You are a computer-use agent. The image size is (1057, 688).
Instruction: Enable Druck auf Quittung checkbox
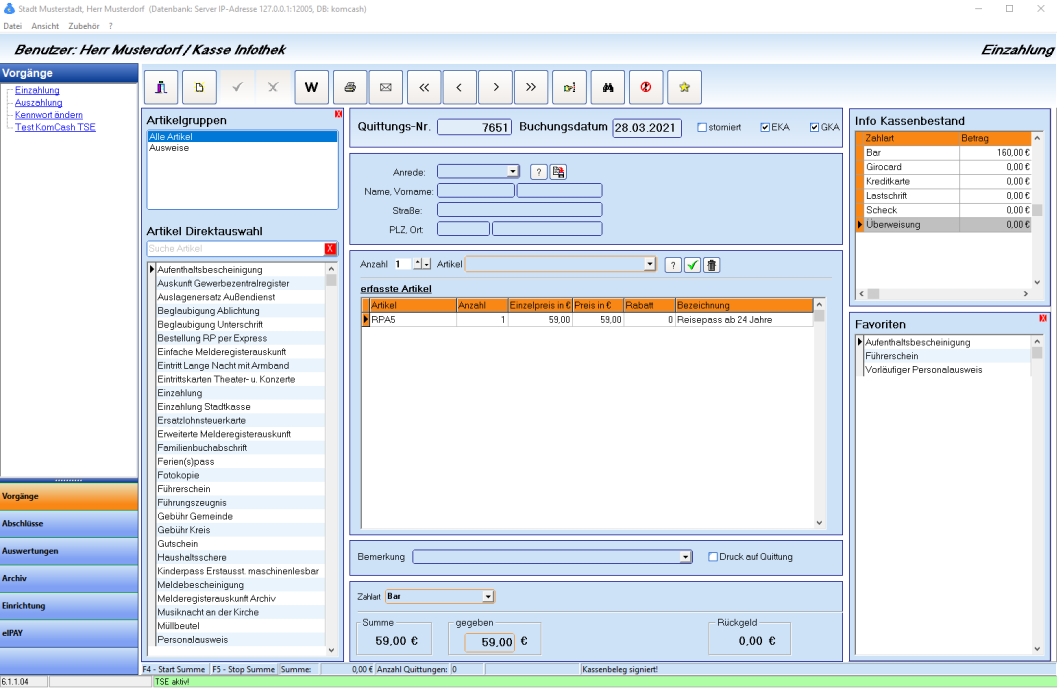point(713,557)
